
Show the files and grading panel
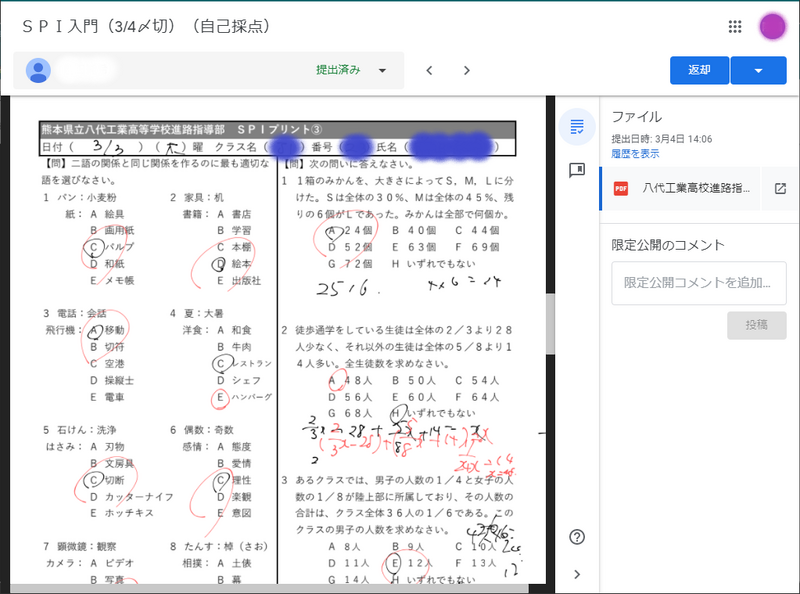[576, 126]
